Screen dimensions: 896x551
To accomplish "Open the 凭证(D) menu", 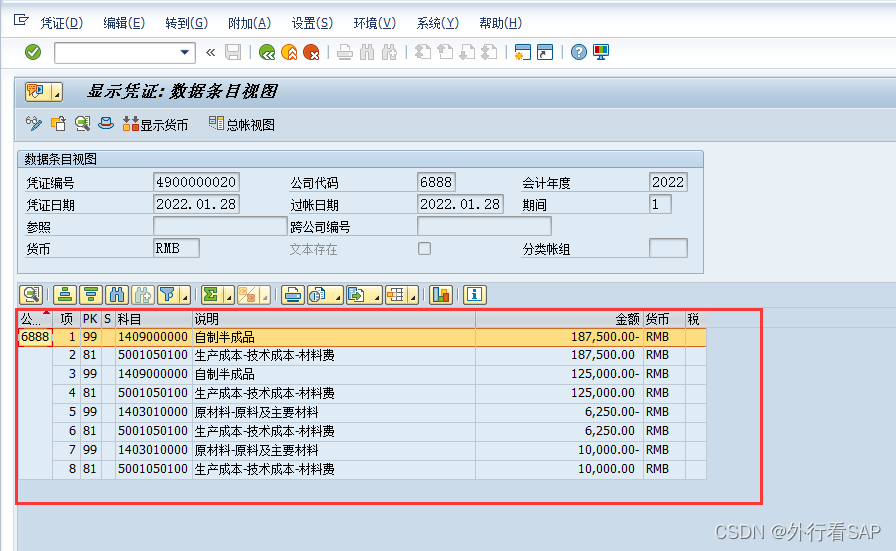I will click(x=62, y=23).
